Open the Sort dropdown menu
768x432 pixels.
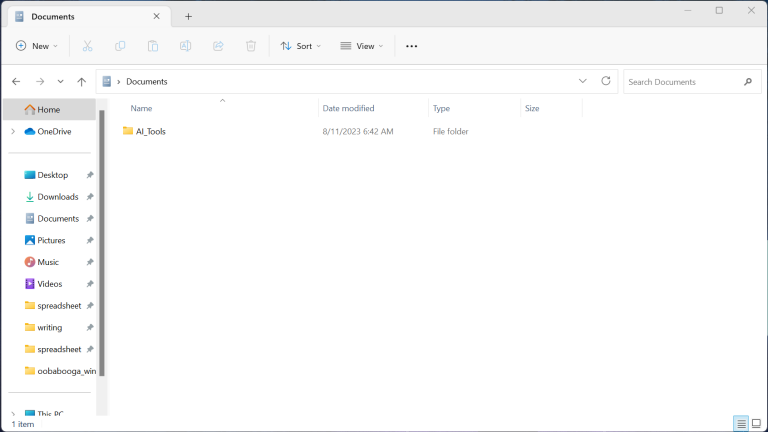tap(301, 46)
